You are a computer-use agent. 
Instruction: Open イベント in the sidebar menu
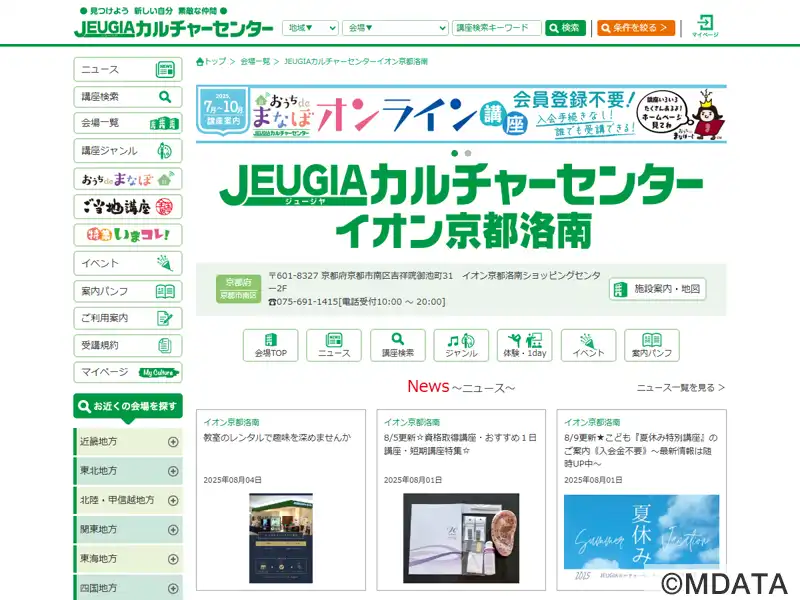tap(128, 263)
